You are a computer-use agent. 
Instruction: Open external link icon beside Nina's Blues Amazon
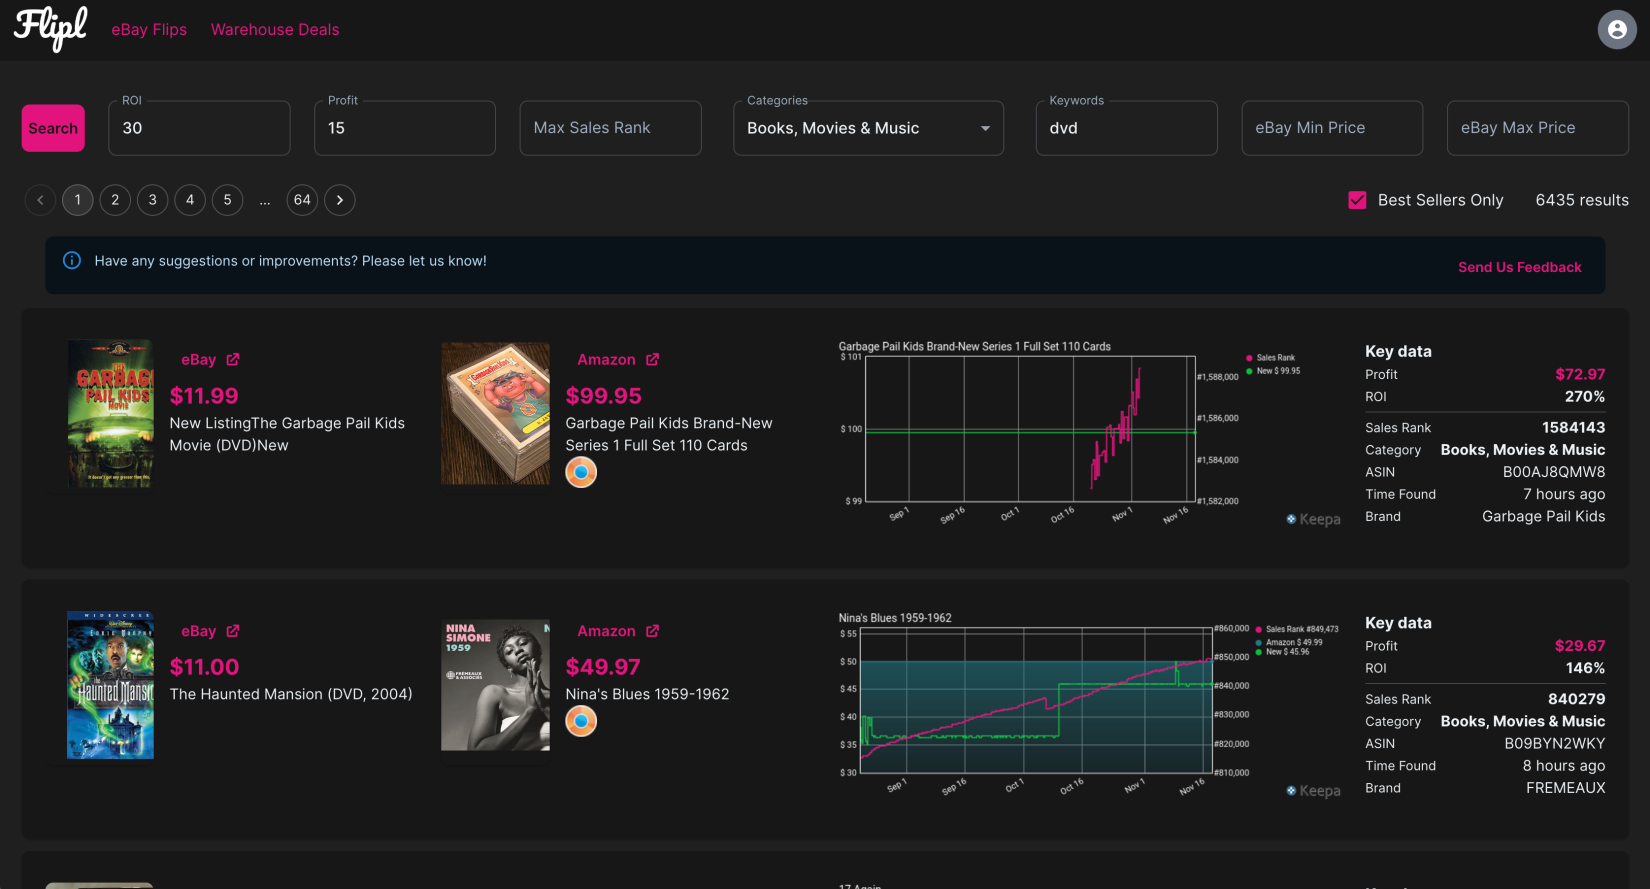click(653, 631)
